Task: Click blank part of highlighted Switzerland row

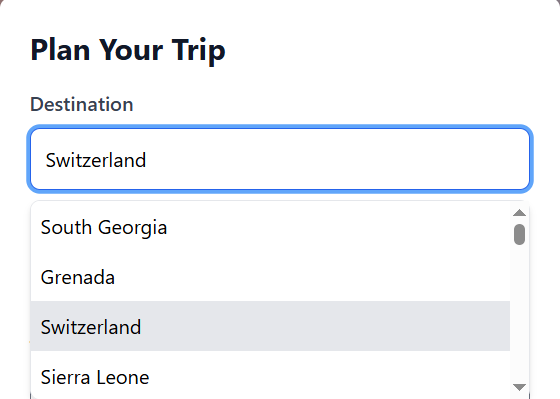Action: click(x=325, y=326)
